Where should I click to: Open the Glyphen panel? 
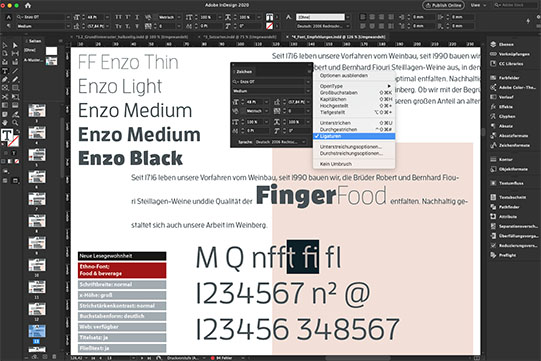(503, 117)
